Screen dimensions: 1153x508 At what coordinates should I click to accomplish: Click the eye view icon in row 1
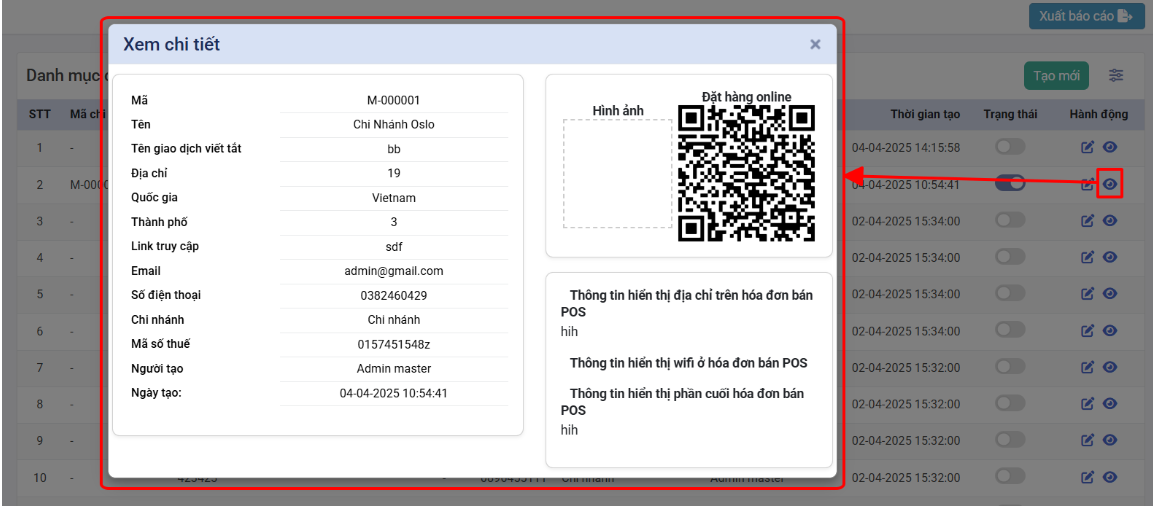[x=1109, y=148]
